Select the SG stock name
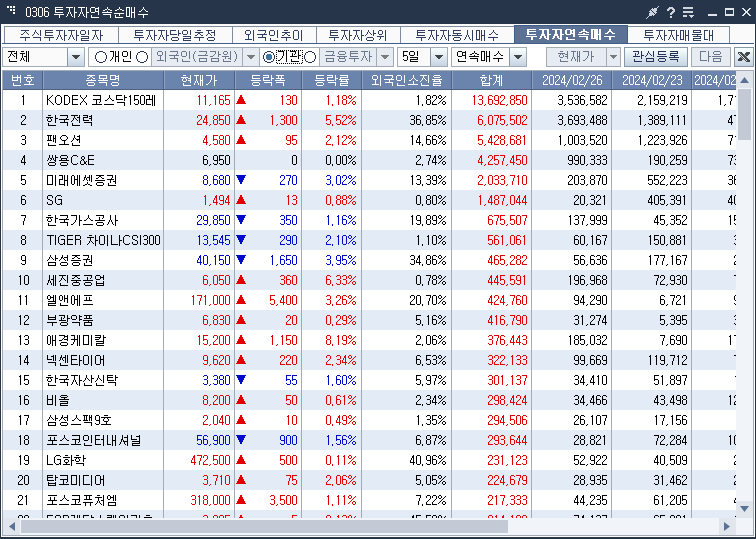 point(54,200)
